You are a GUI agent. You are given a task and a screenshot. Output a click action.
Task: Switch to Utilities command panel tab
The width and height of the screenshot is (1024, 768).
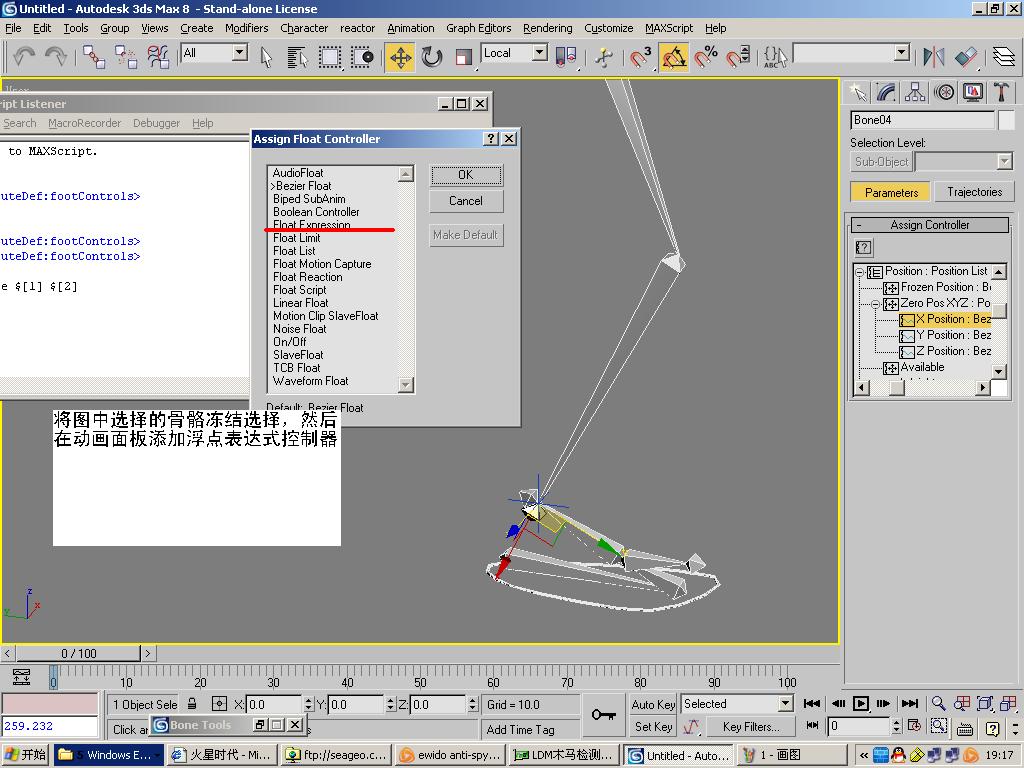point(1001,93)
